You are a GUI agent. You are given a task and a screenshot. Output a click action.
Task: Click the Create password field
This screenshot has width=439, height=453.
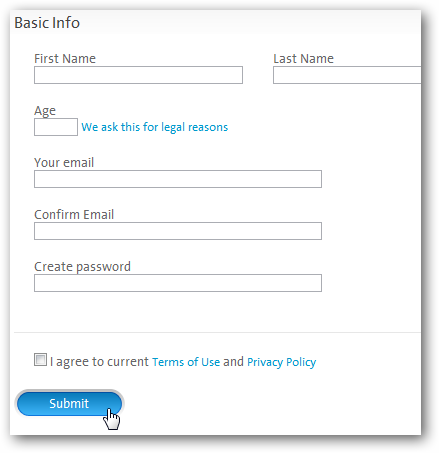178,283
